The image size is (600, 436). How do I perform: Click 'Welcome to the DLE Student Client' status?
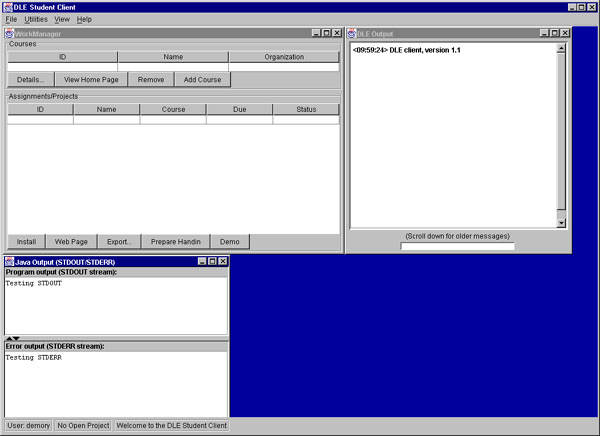tap(171, 425)
